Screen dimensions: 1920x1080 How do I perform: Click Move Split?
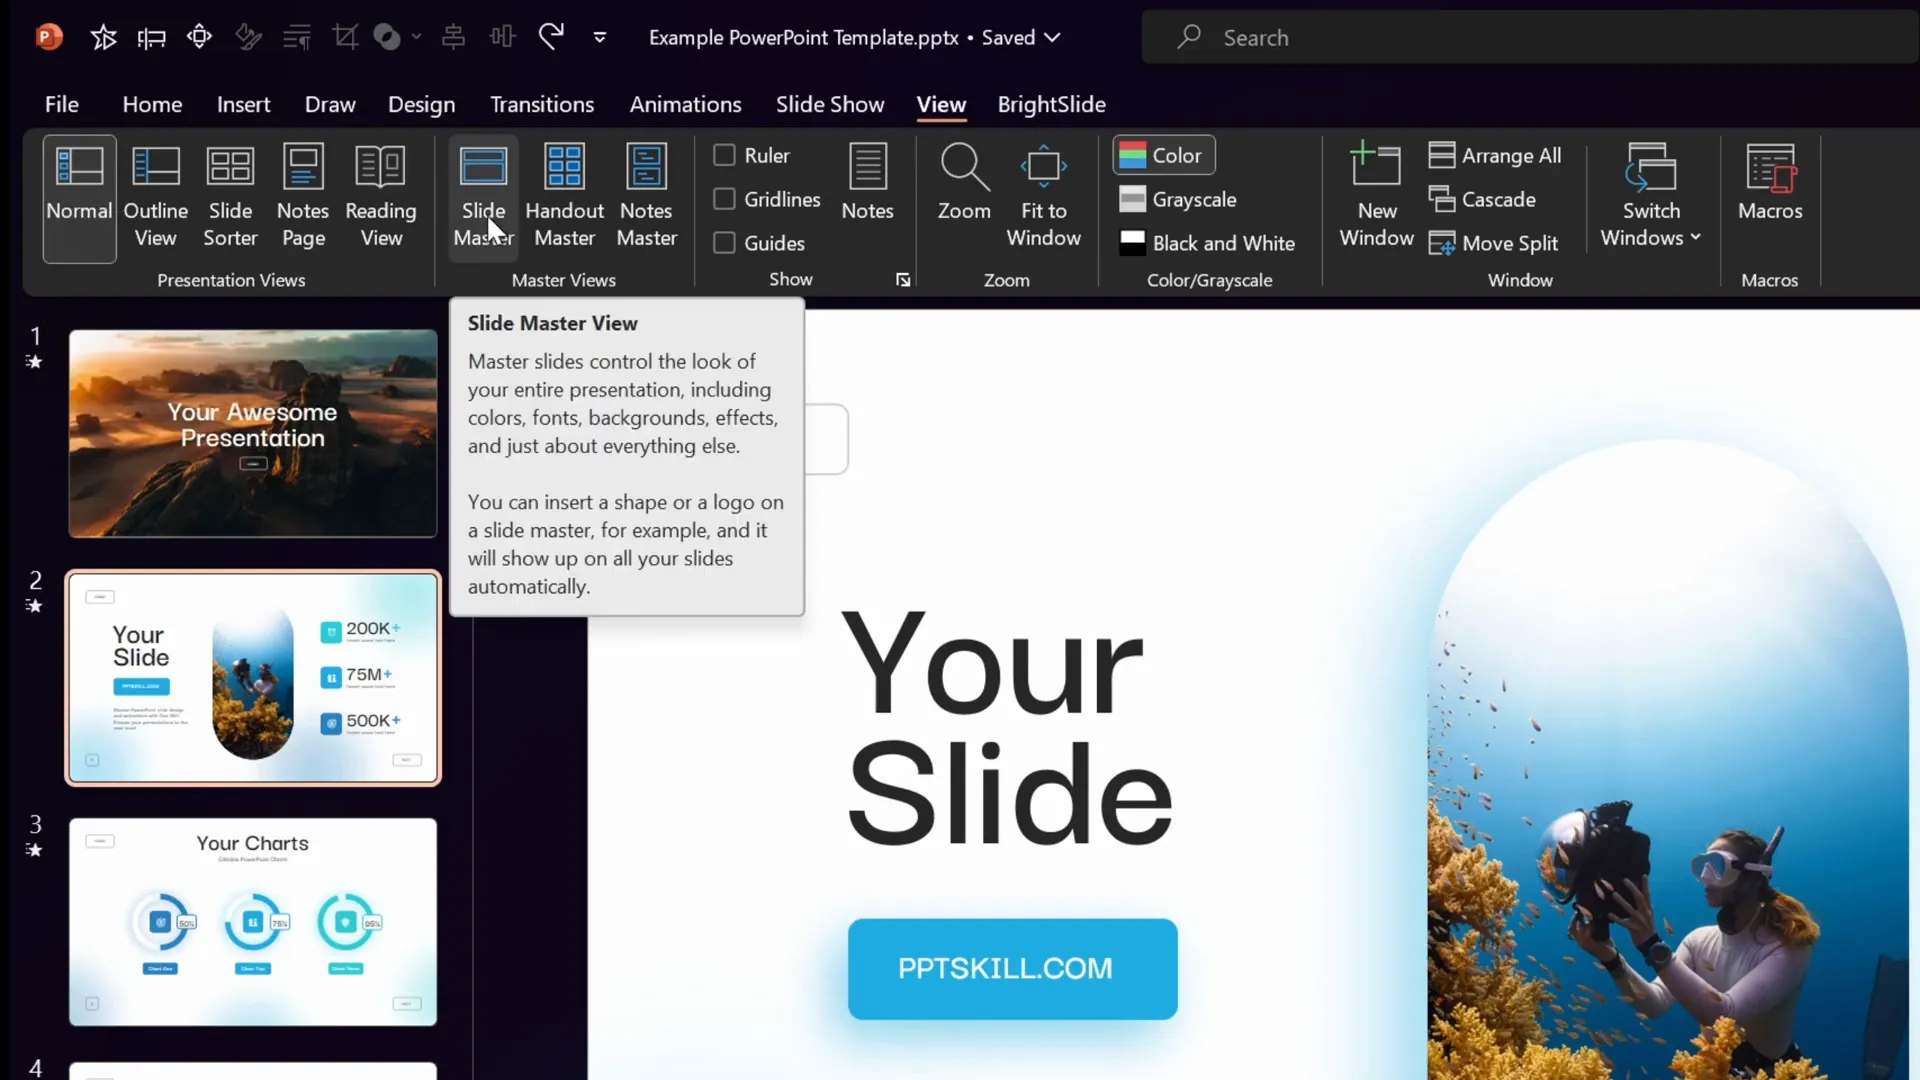point(1493,243)
